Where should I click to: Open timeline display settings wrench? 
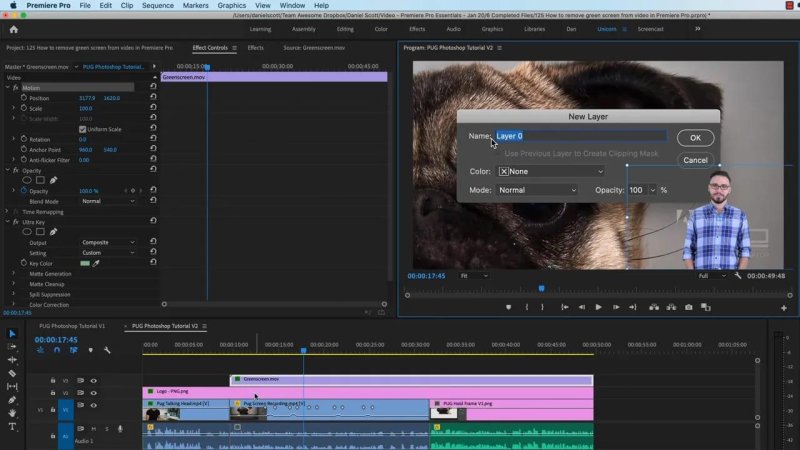107,350
